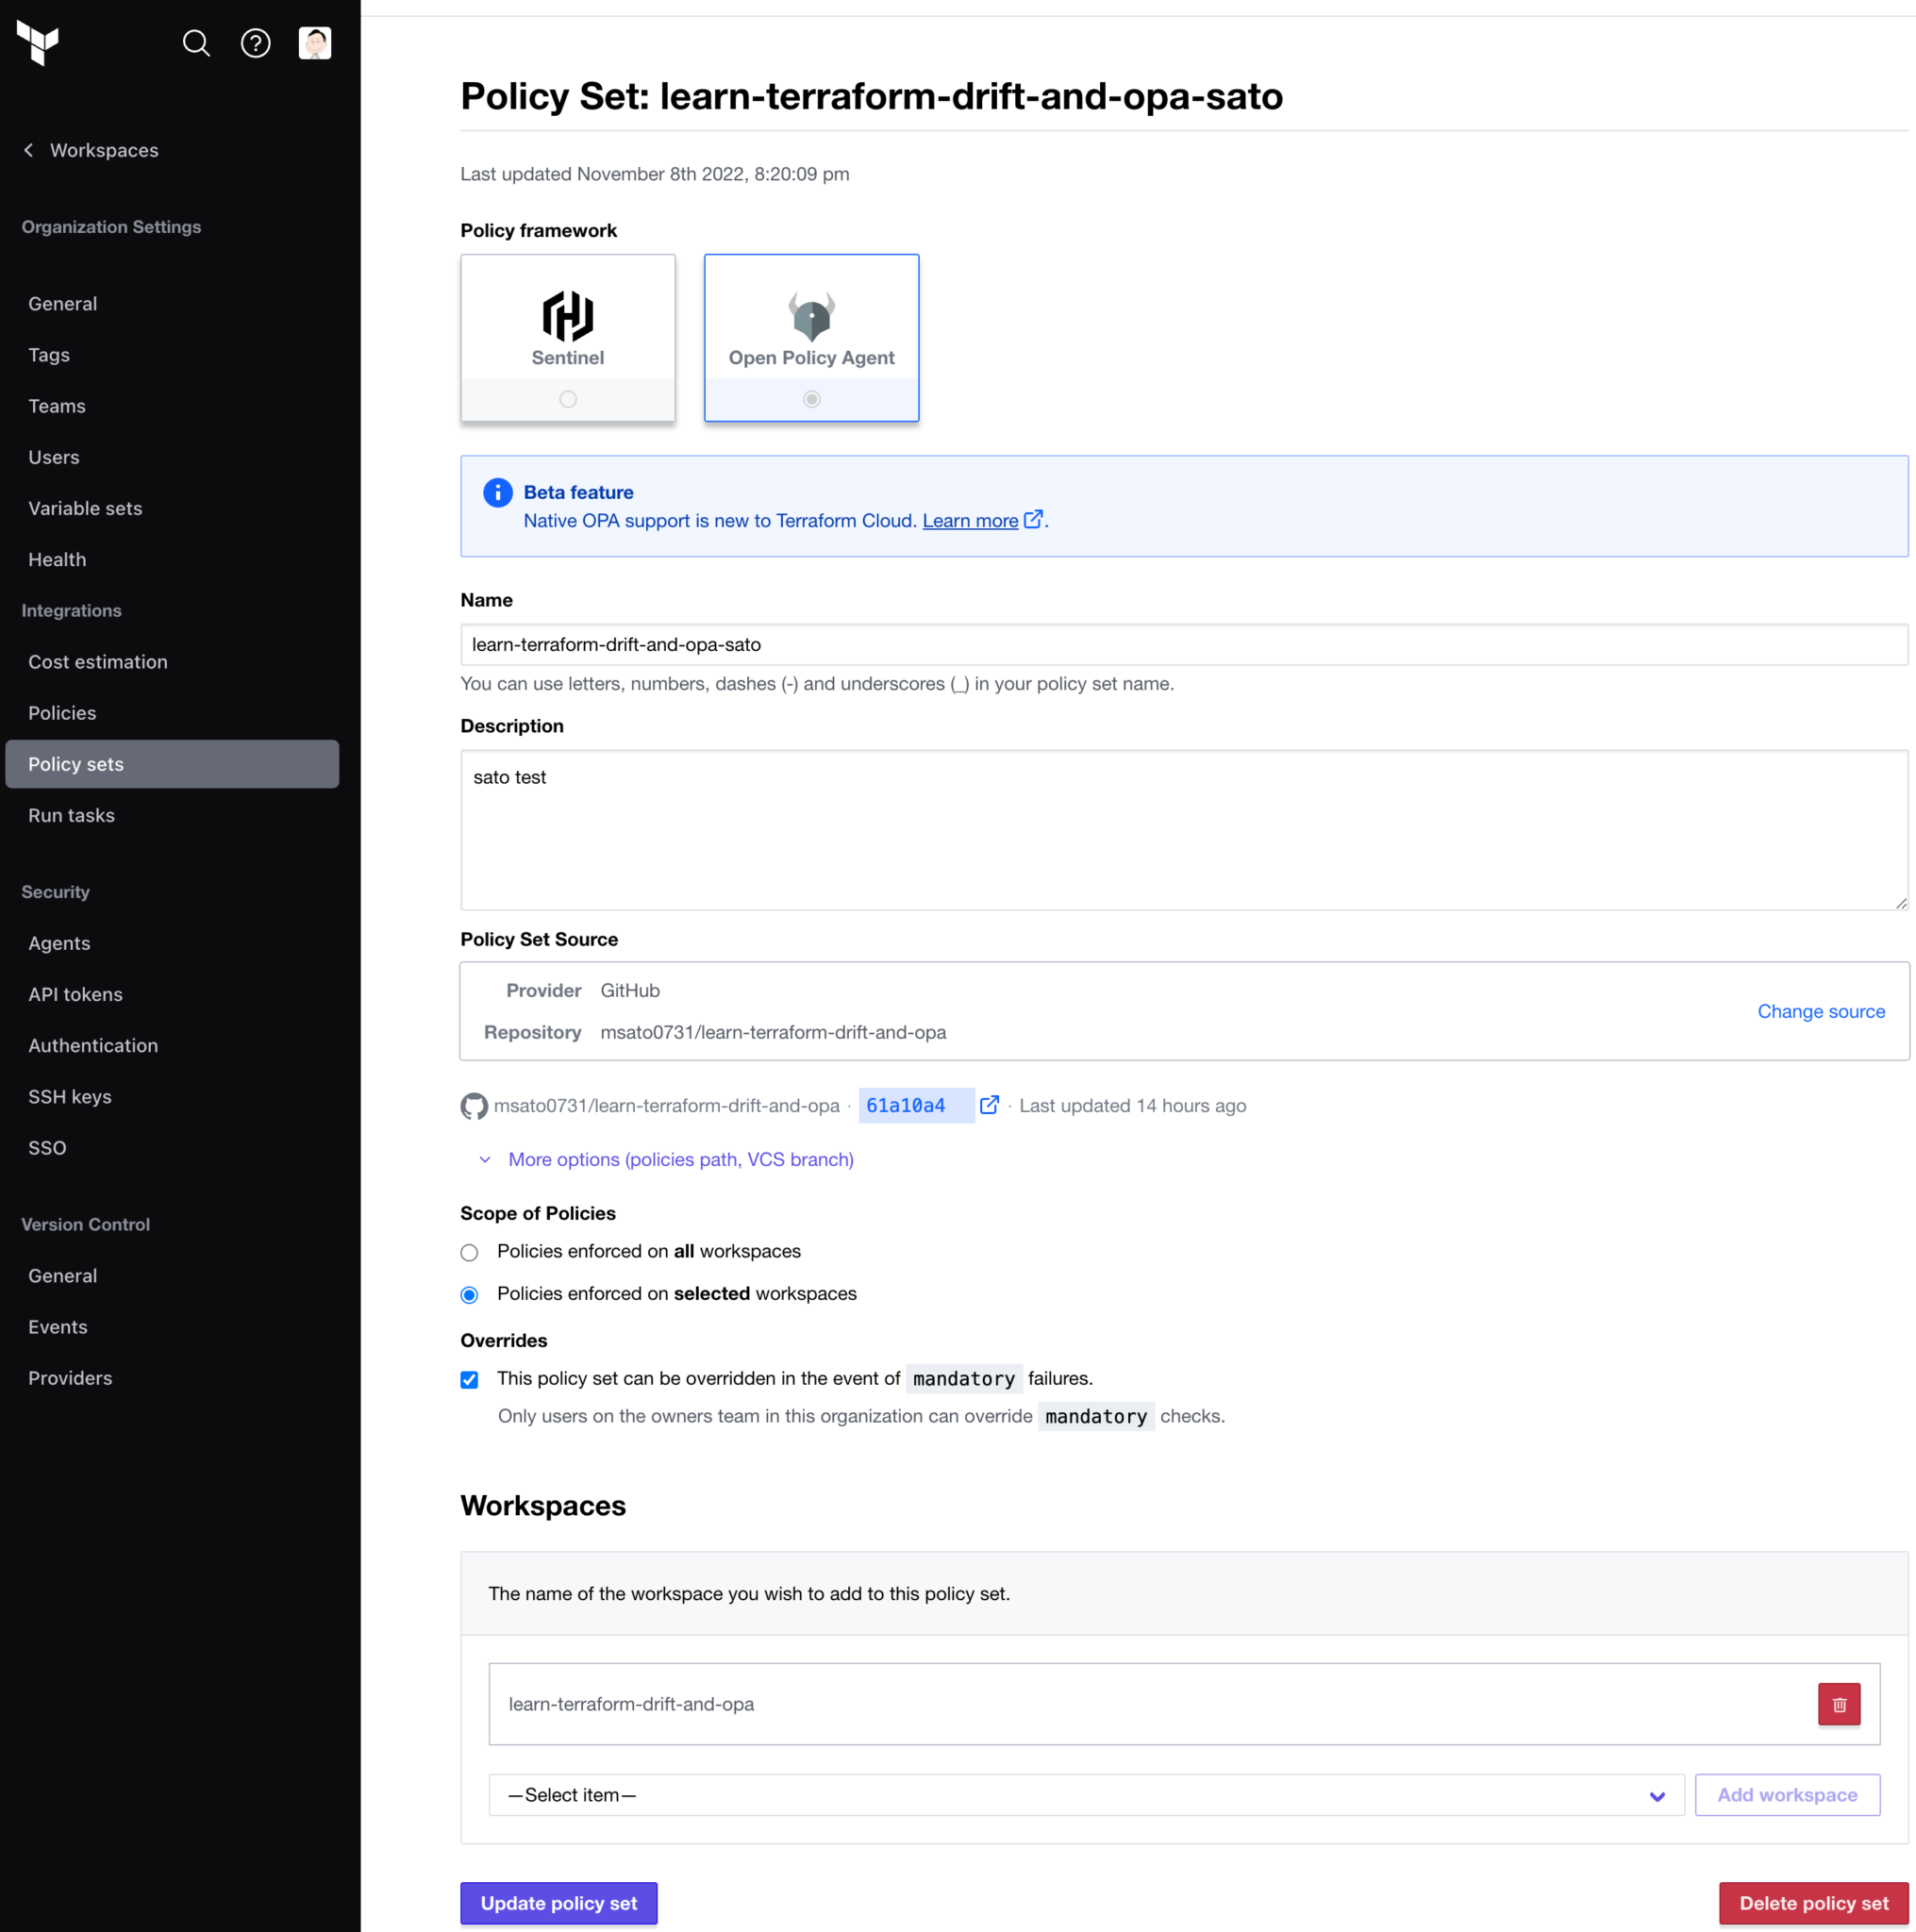Viewport: 1916px width, 1932px height.
Task: Click the Delete policy set button
Action: (1812, 1903)
